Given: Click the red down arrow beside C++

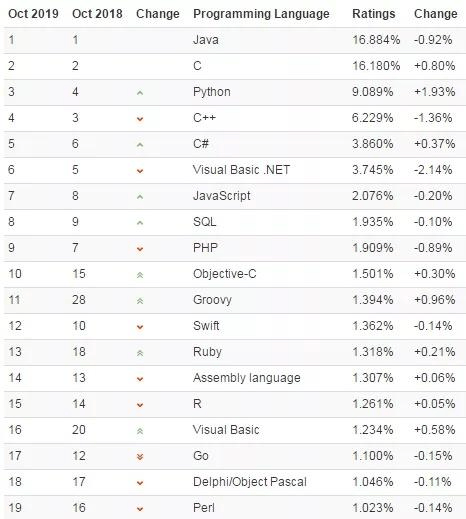Looking at the screenshot, I should pyautogui.click(x=140, y=119).
